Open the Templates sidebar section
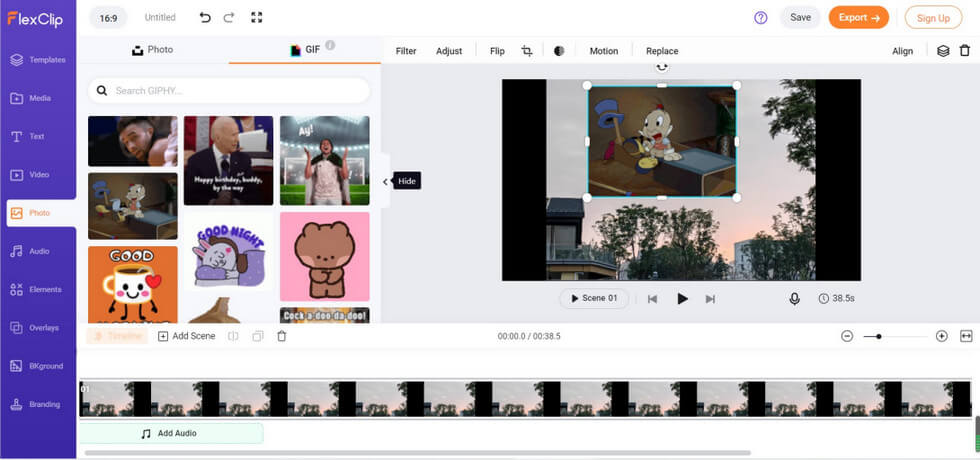This screenshot has width=980, height=460. 38,60
